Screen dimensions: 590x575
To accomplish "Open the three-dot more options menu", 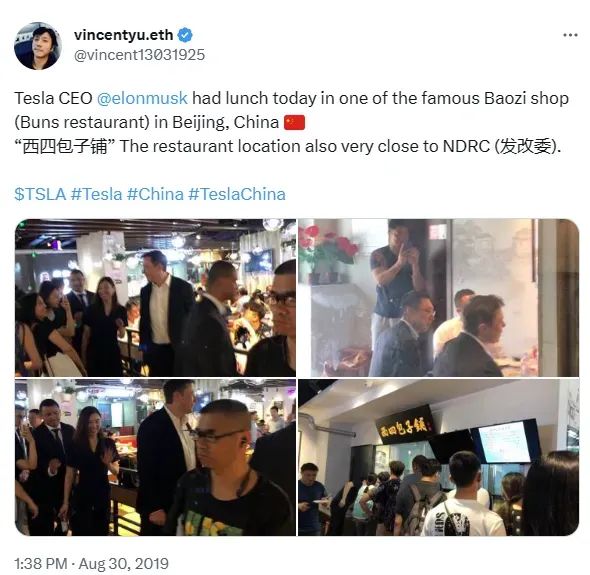I will (570, 35).
